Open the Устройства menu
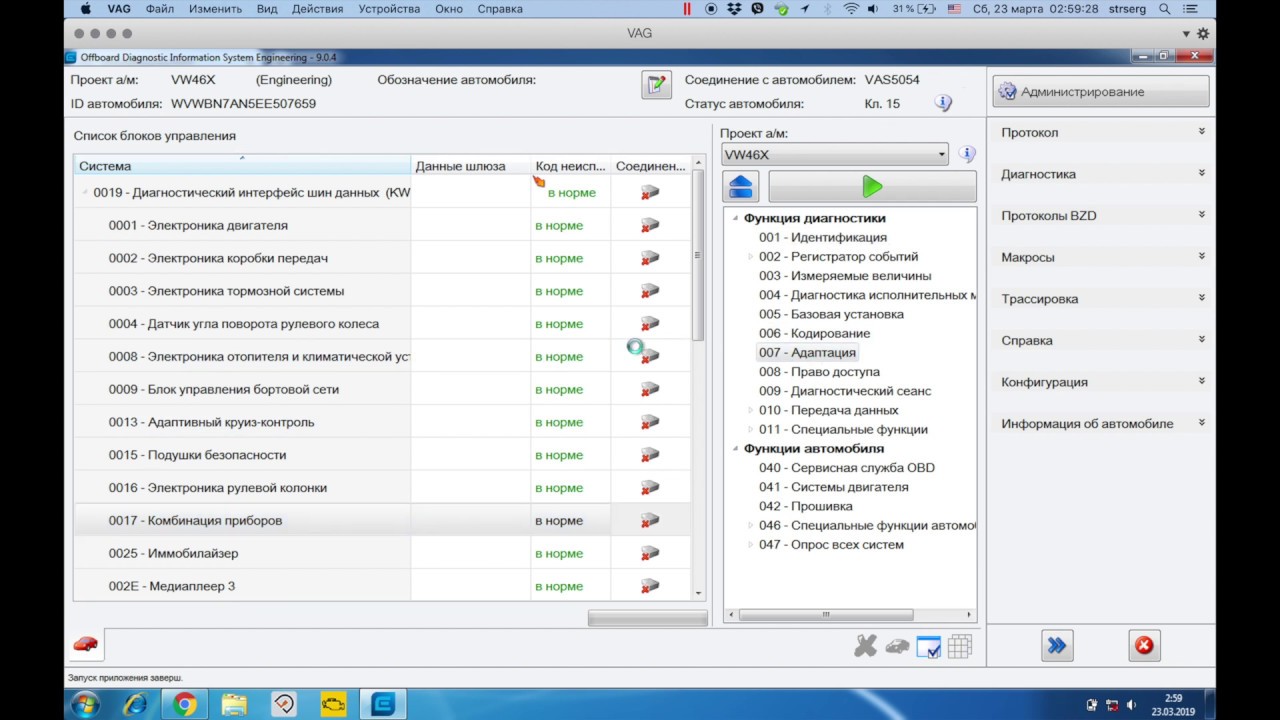Image resolution: width=1280 pixels, height=720 pixels. click(388, 9)
